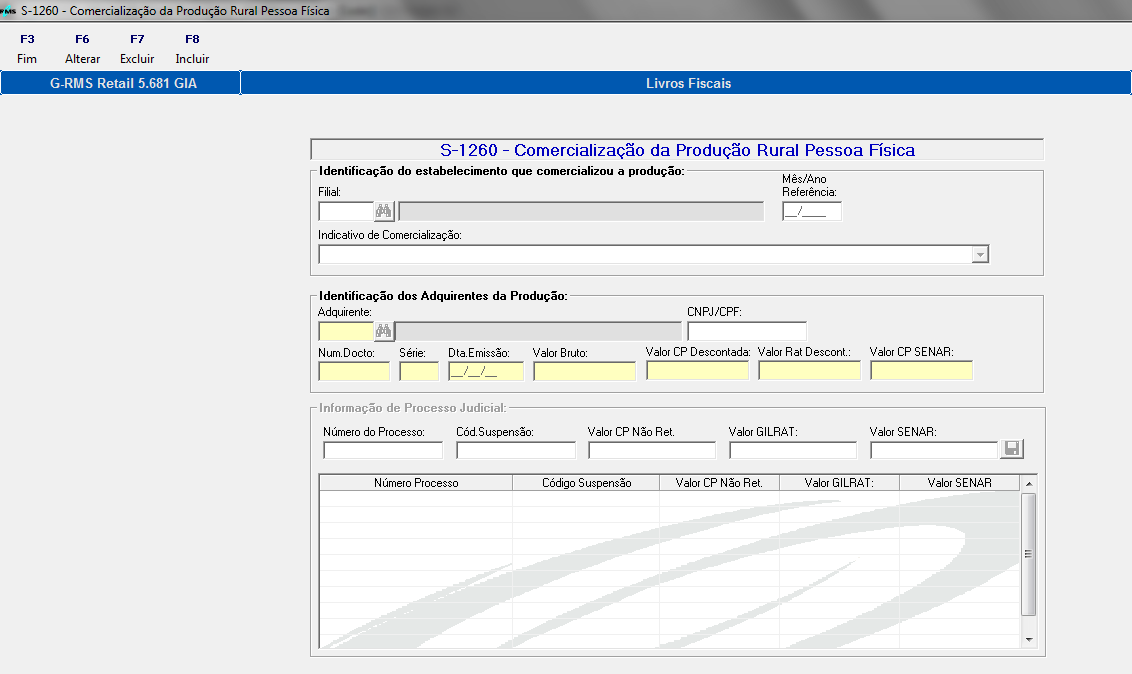The image size is (1132, 674).
Task: Focus the Valor CP Descontada field
Action: pyautogui.click(x=697, y=371)
